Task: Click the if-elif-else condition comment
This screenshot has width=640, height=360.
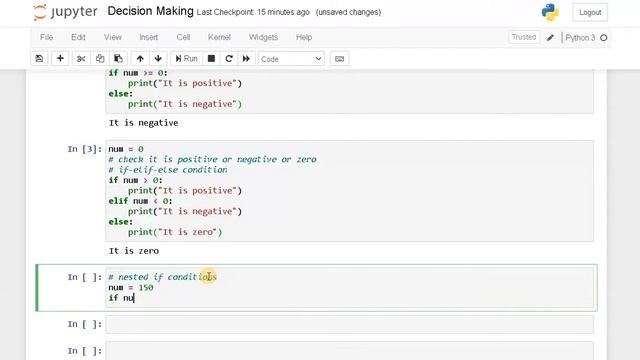Action: pyautogui.click(x=168, y=170)
